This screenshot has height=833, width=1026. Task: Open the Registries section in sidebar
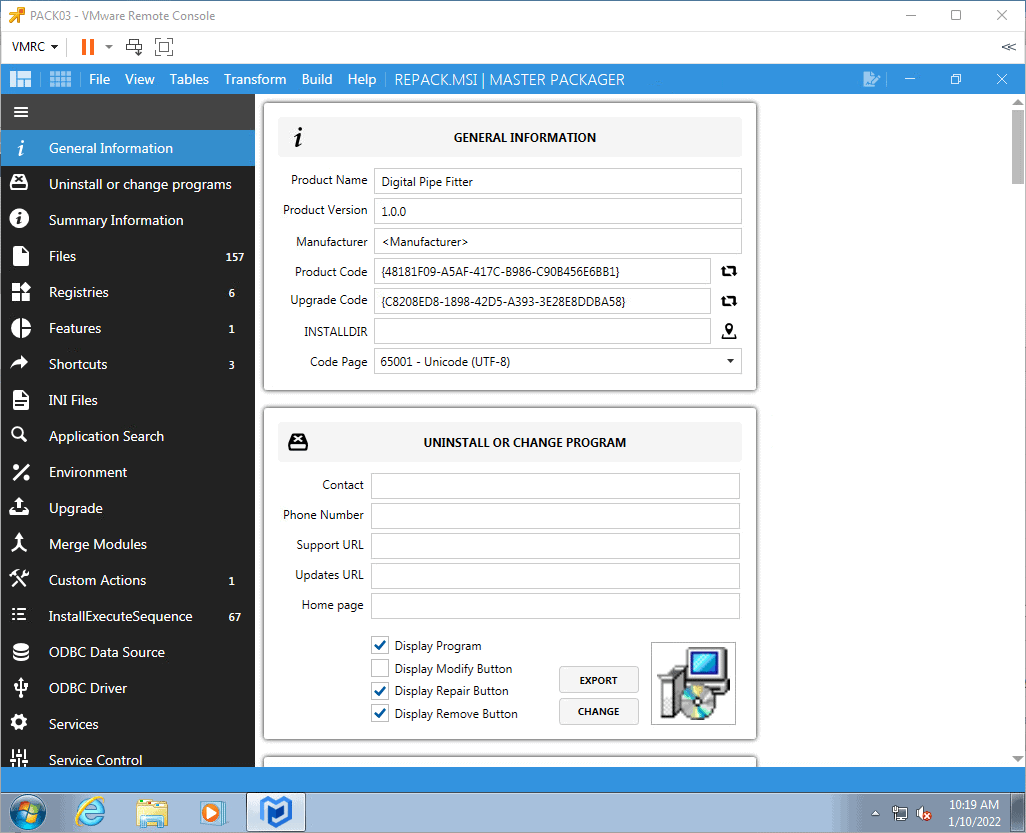tap(80, 292)
